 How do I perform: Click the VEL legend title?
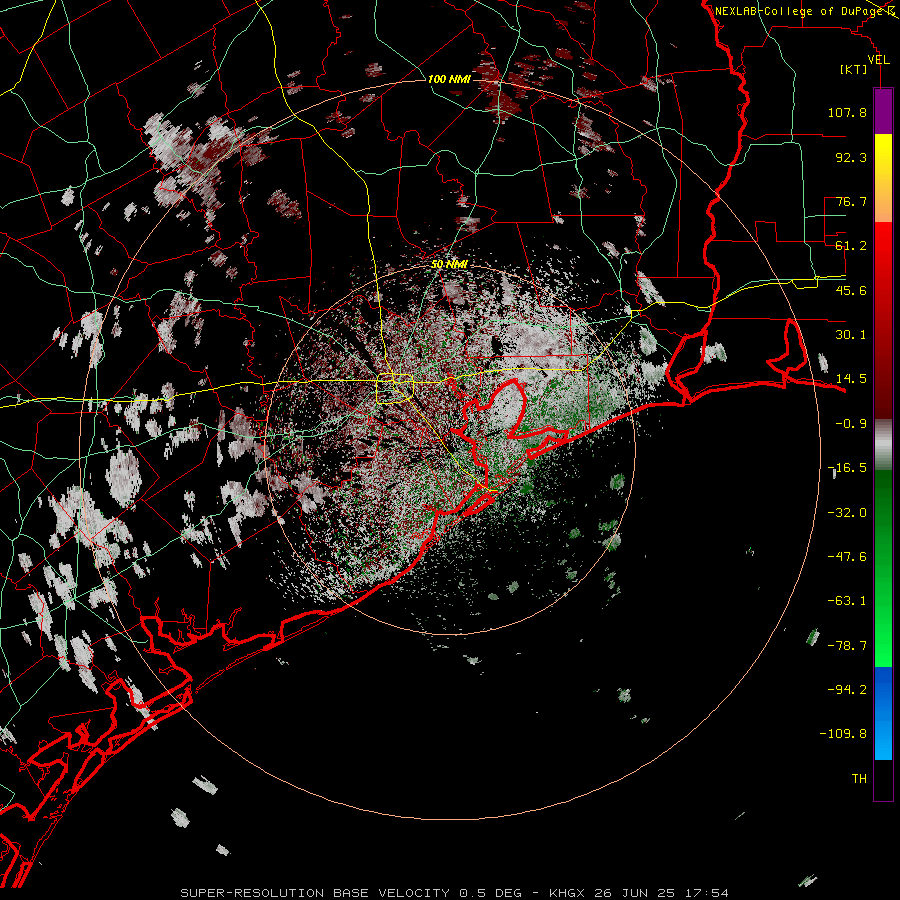(878, 60)
